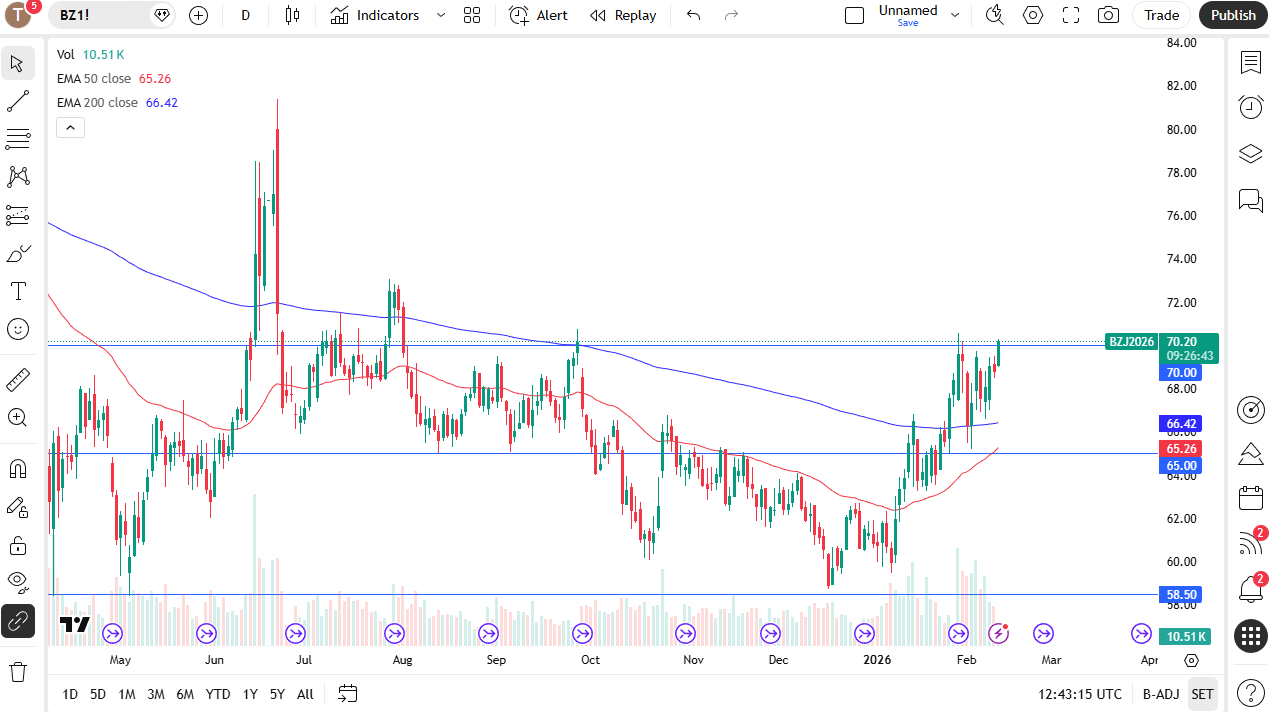Select the 6M time range
1269x712 pixels.
point(185,694)
